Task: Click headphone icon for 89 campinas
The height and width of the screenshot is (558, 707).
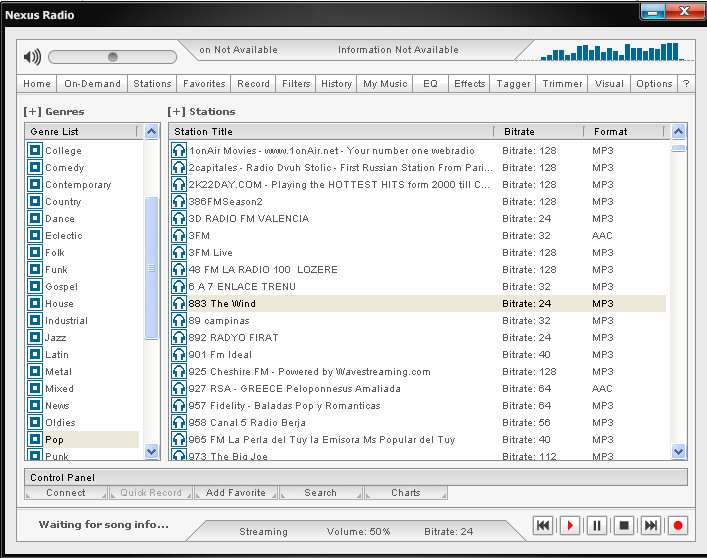Action: (x=179, y=320)
